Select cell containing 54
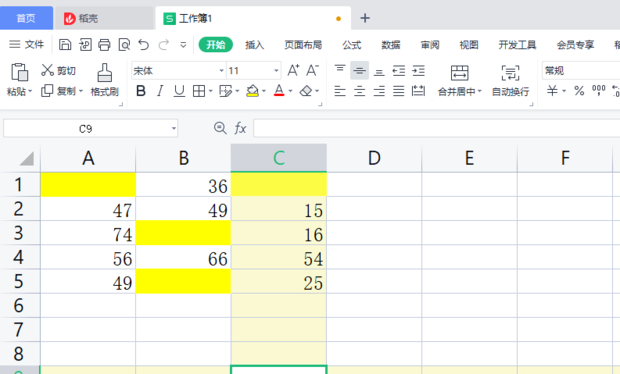Viewport: 620px width, 374px height. (279, 257)
